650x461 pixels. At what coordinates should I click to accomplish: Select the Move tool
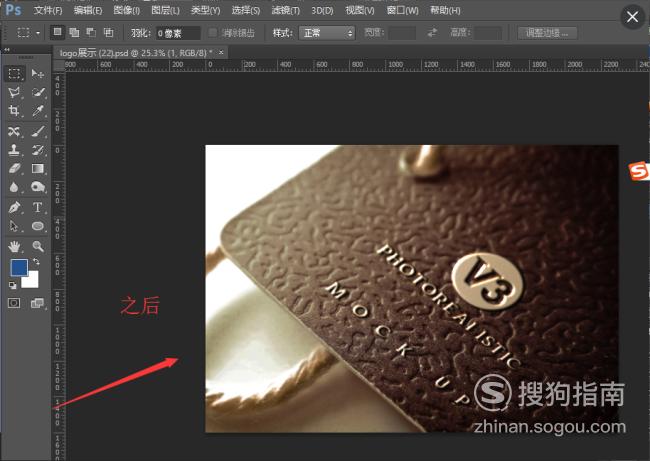[38, 73]
